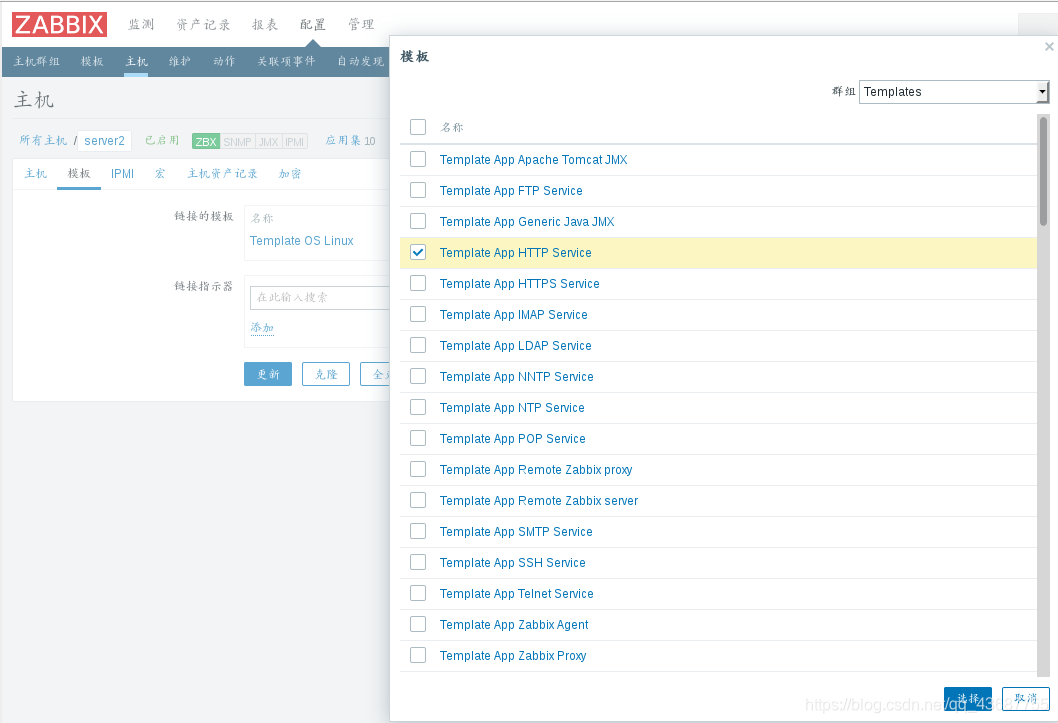This screenshot has height=723, width=1058.
Task: Check Template App Telnet Service checkbox
Action: point(418,594)
